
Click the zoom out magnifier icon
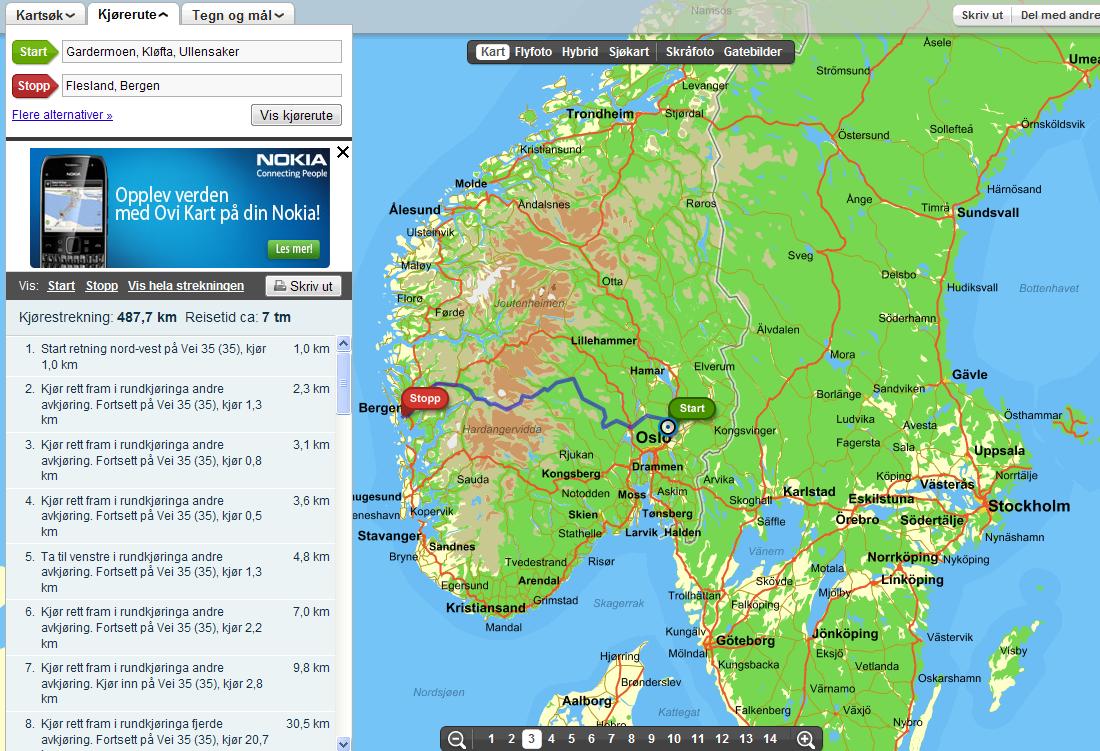tap(457, 739)
